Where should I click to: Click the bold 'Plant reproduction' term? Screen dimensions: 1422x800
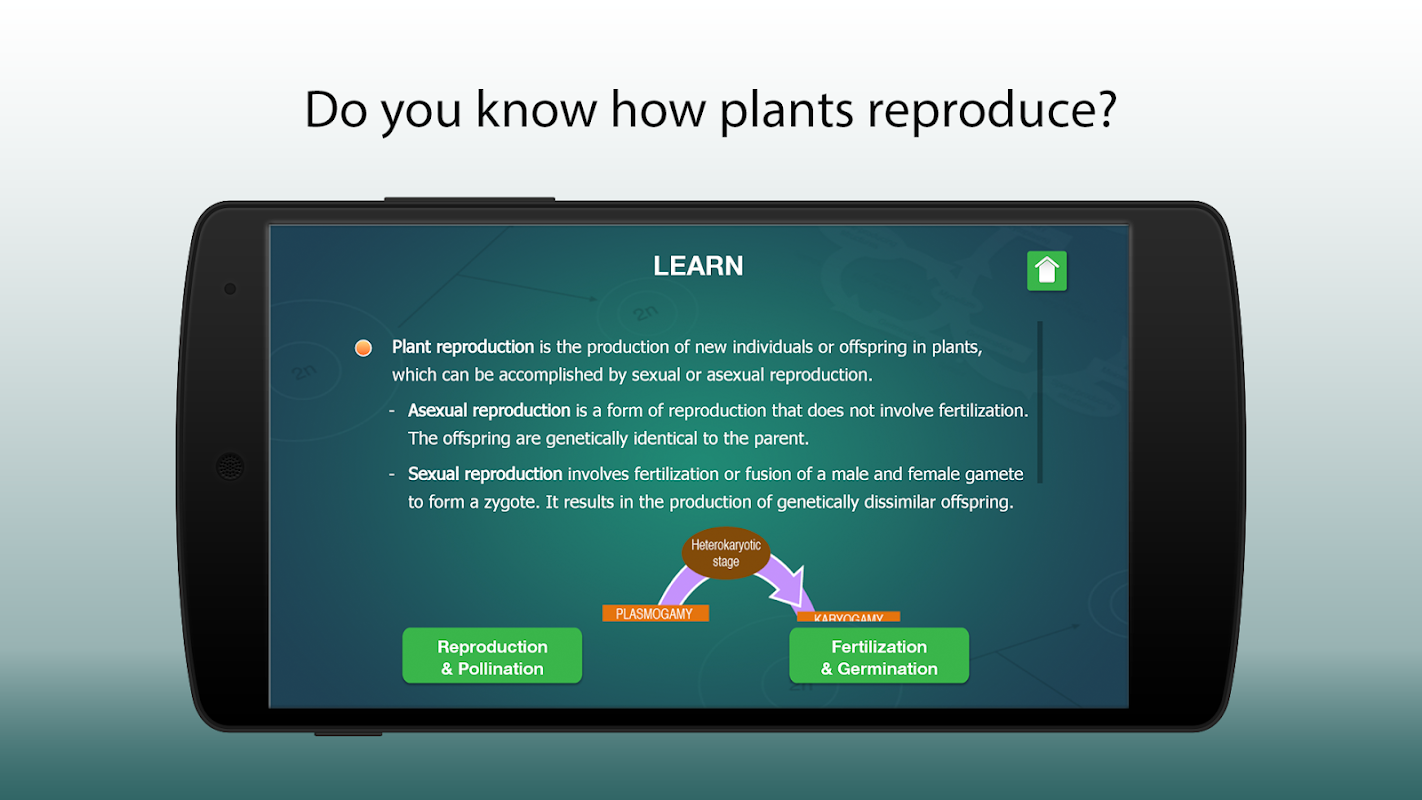[x=463, y=347]
